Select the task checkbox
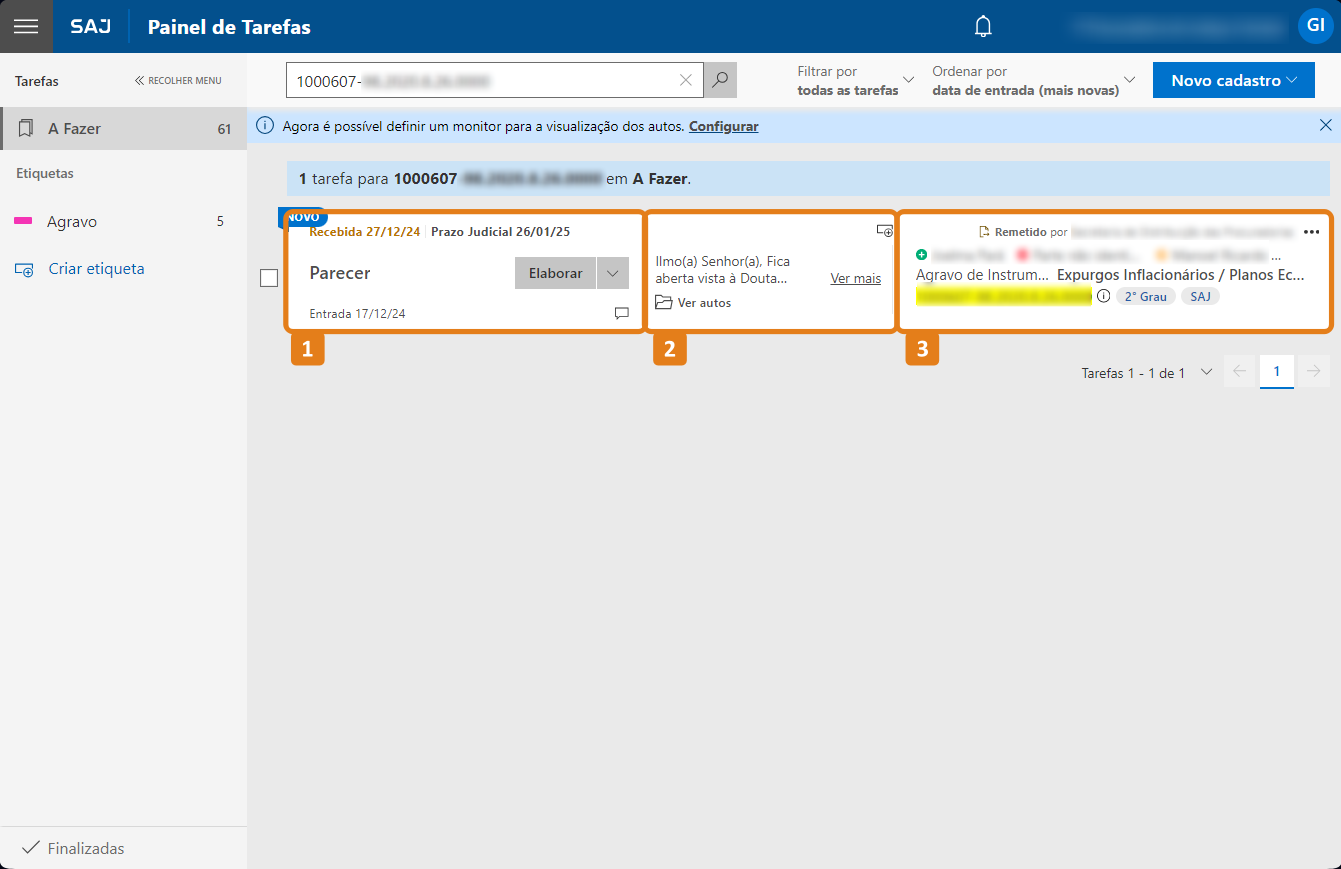This screenshot has height=869, width=1341. [269, 278]
